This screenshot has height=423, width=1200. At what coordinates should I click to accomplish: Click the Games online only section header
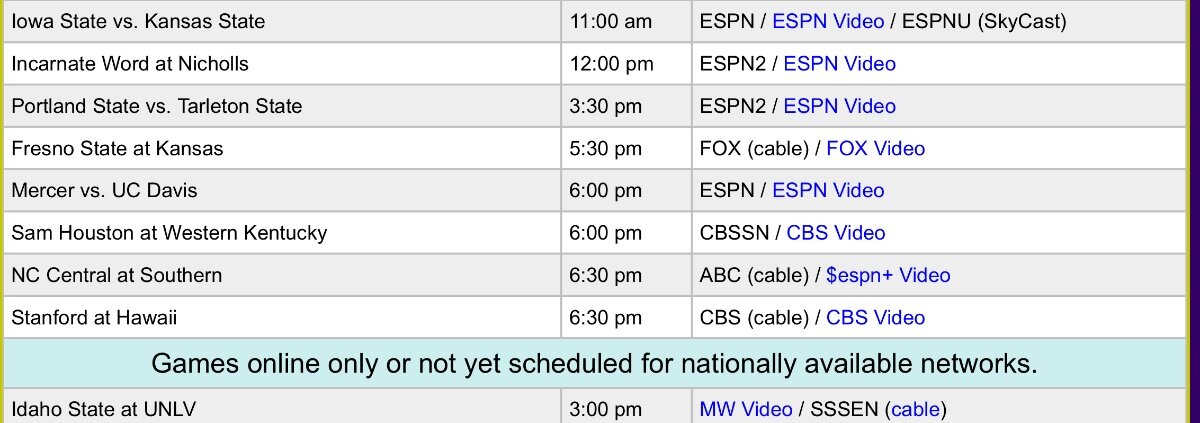(594, 363)
